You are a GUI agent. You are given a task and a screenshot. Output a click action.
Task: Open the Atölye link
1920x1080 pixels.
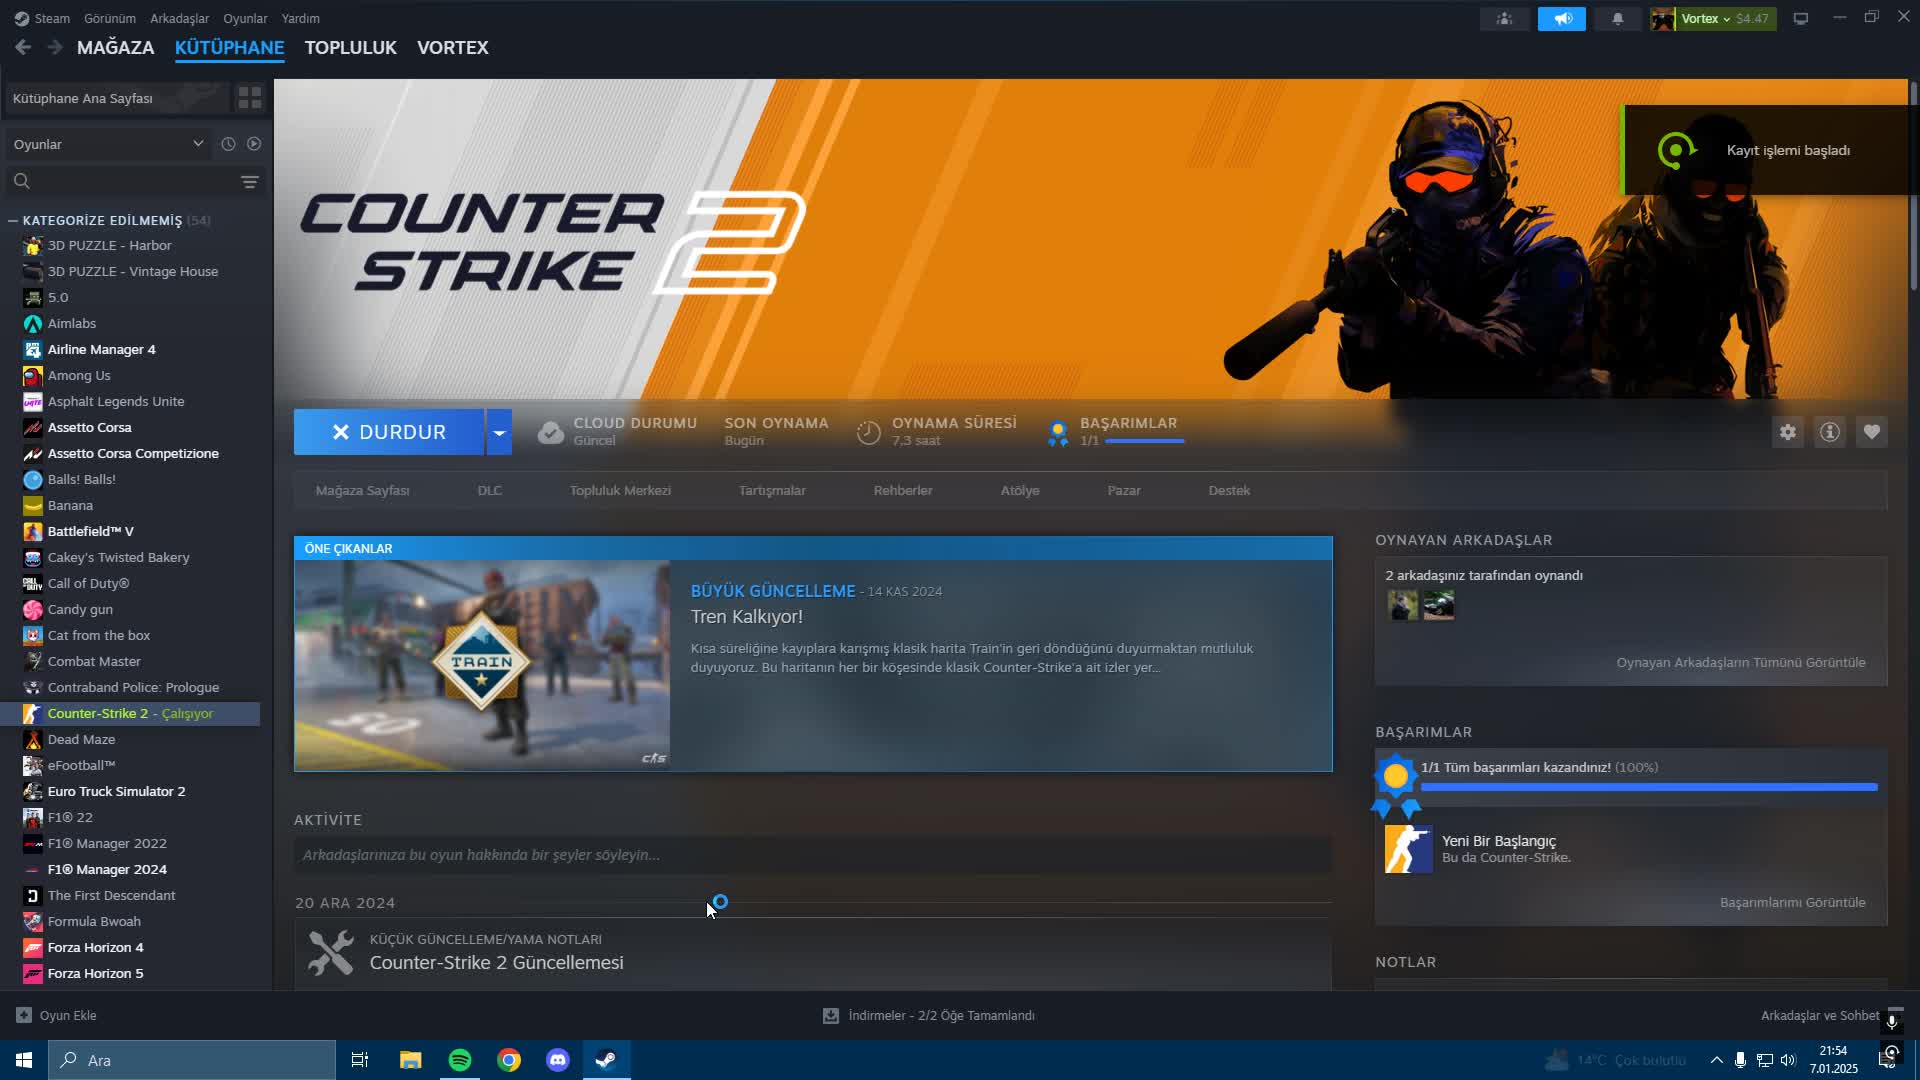1019,491
